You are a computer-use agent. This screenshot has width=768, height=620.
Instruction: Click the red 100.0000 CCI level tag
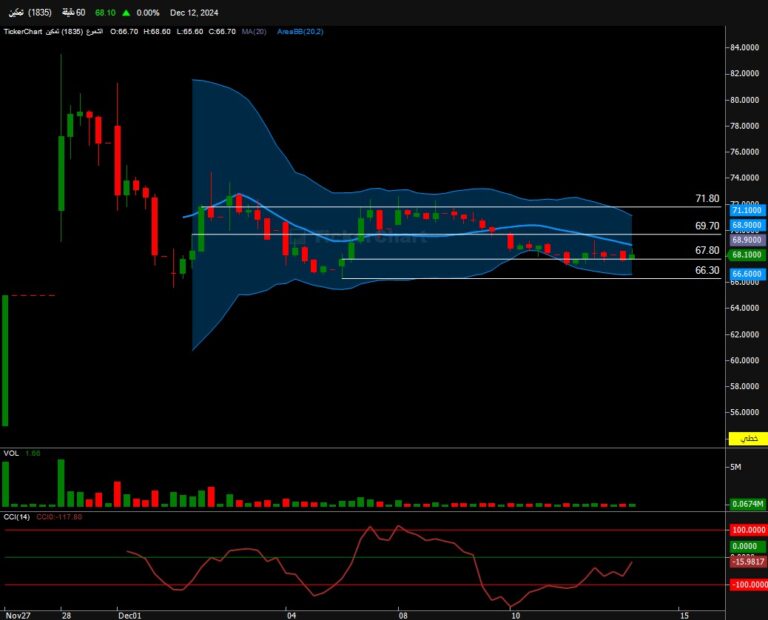point(747,531)
